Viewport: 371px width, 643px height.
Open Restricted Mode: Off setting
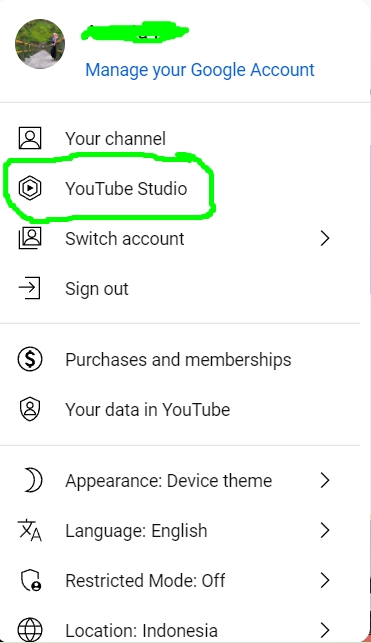(x=180, y=581)
